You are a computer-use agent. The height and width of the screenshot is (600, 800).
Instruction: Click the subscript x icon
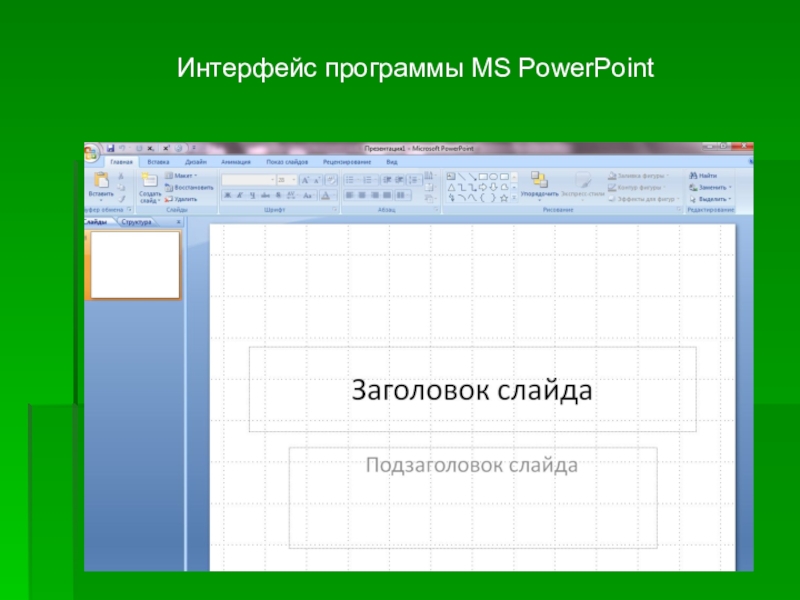(x=151, y=148)
